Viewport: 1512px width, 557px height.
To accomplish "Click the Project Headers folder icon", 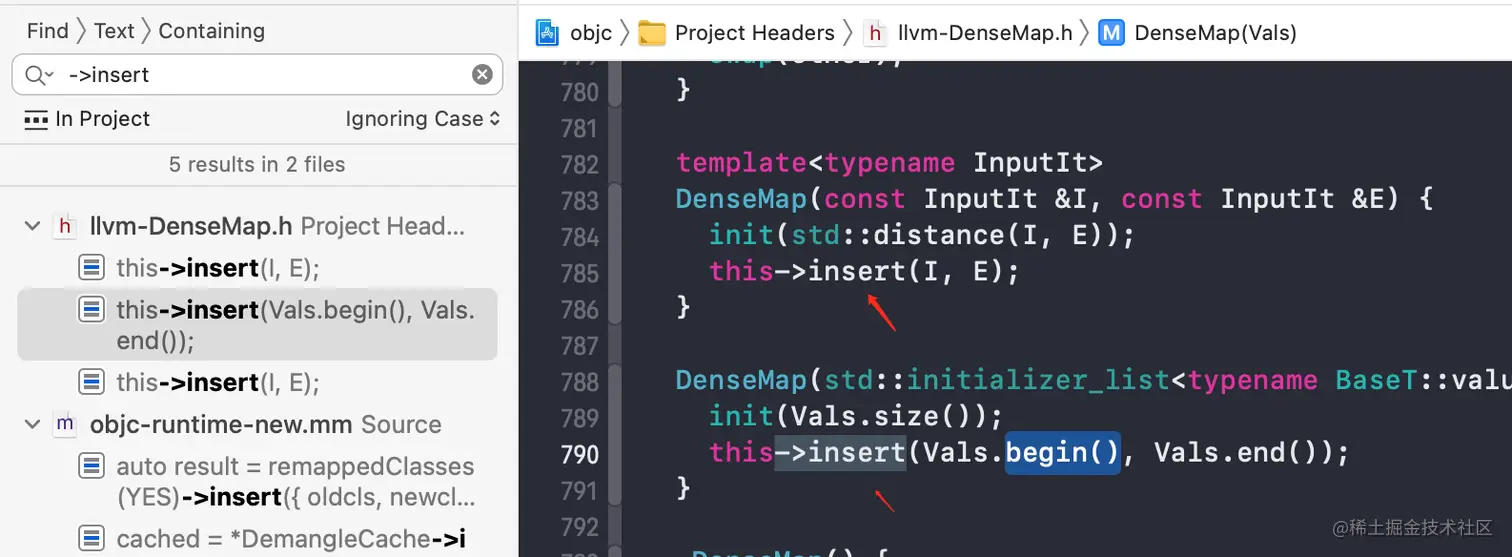I will tap(652, 33).
